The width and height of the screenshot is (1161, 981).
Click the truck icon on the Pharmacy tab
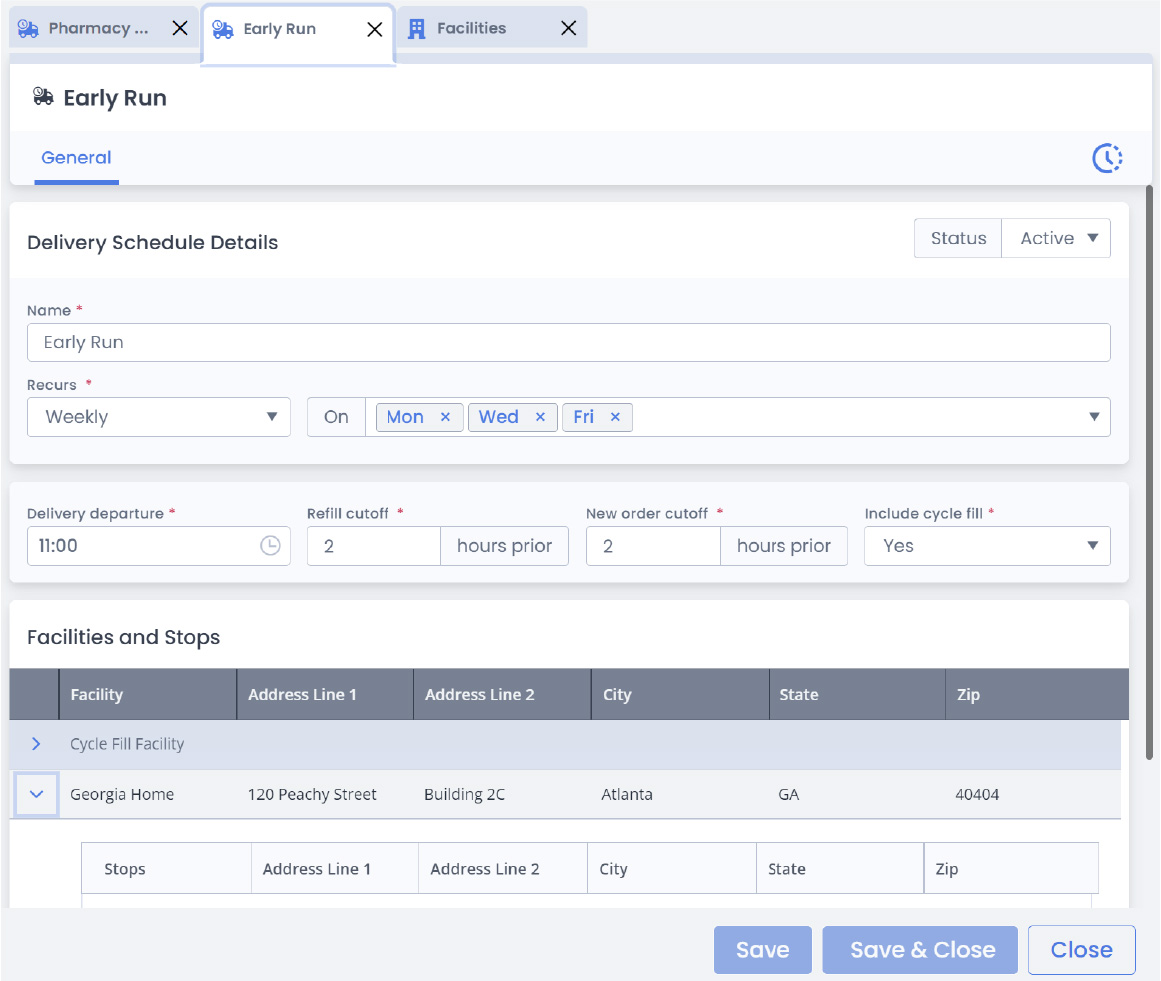pos(27,28)
